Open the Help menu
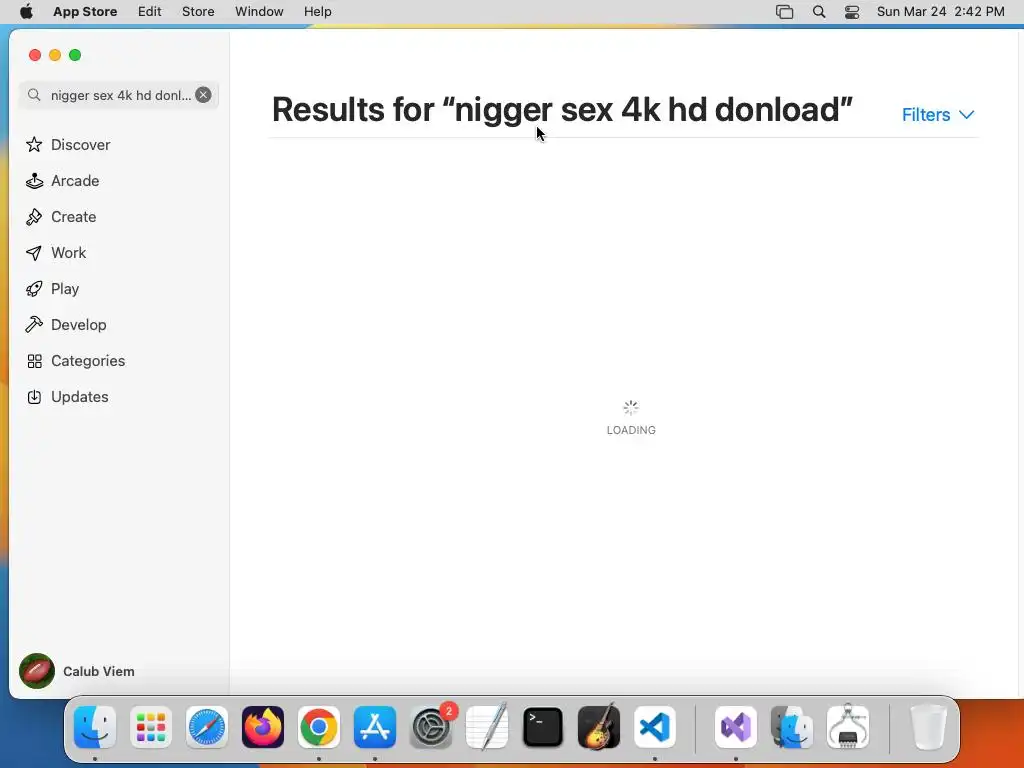Screen dimensions: 1024x768 pos(317,12)
